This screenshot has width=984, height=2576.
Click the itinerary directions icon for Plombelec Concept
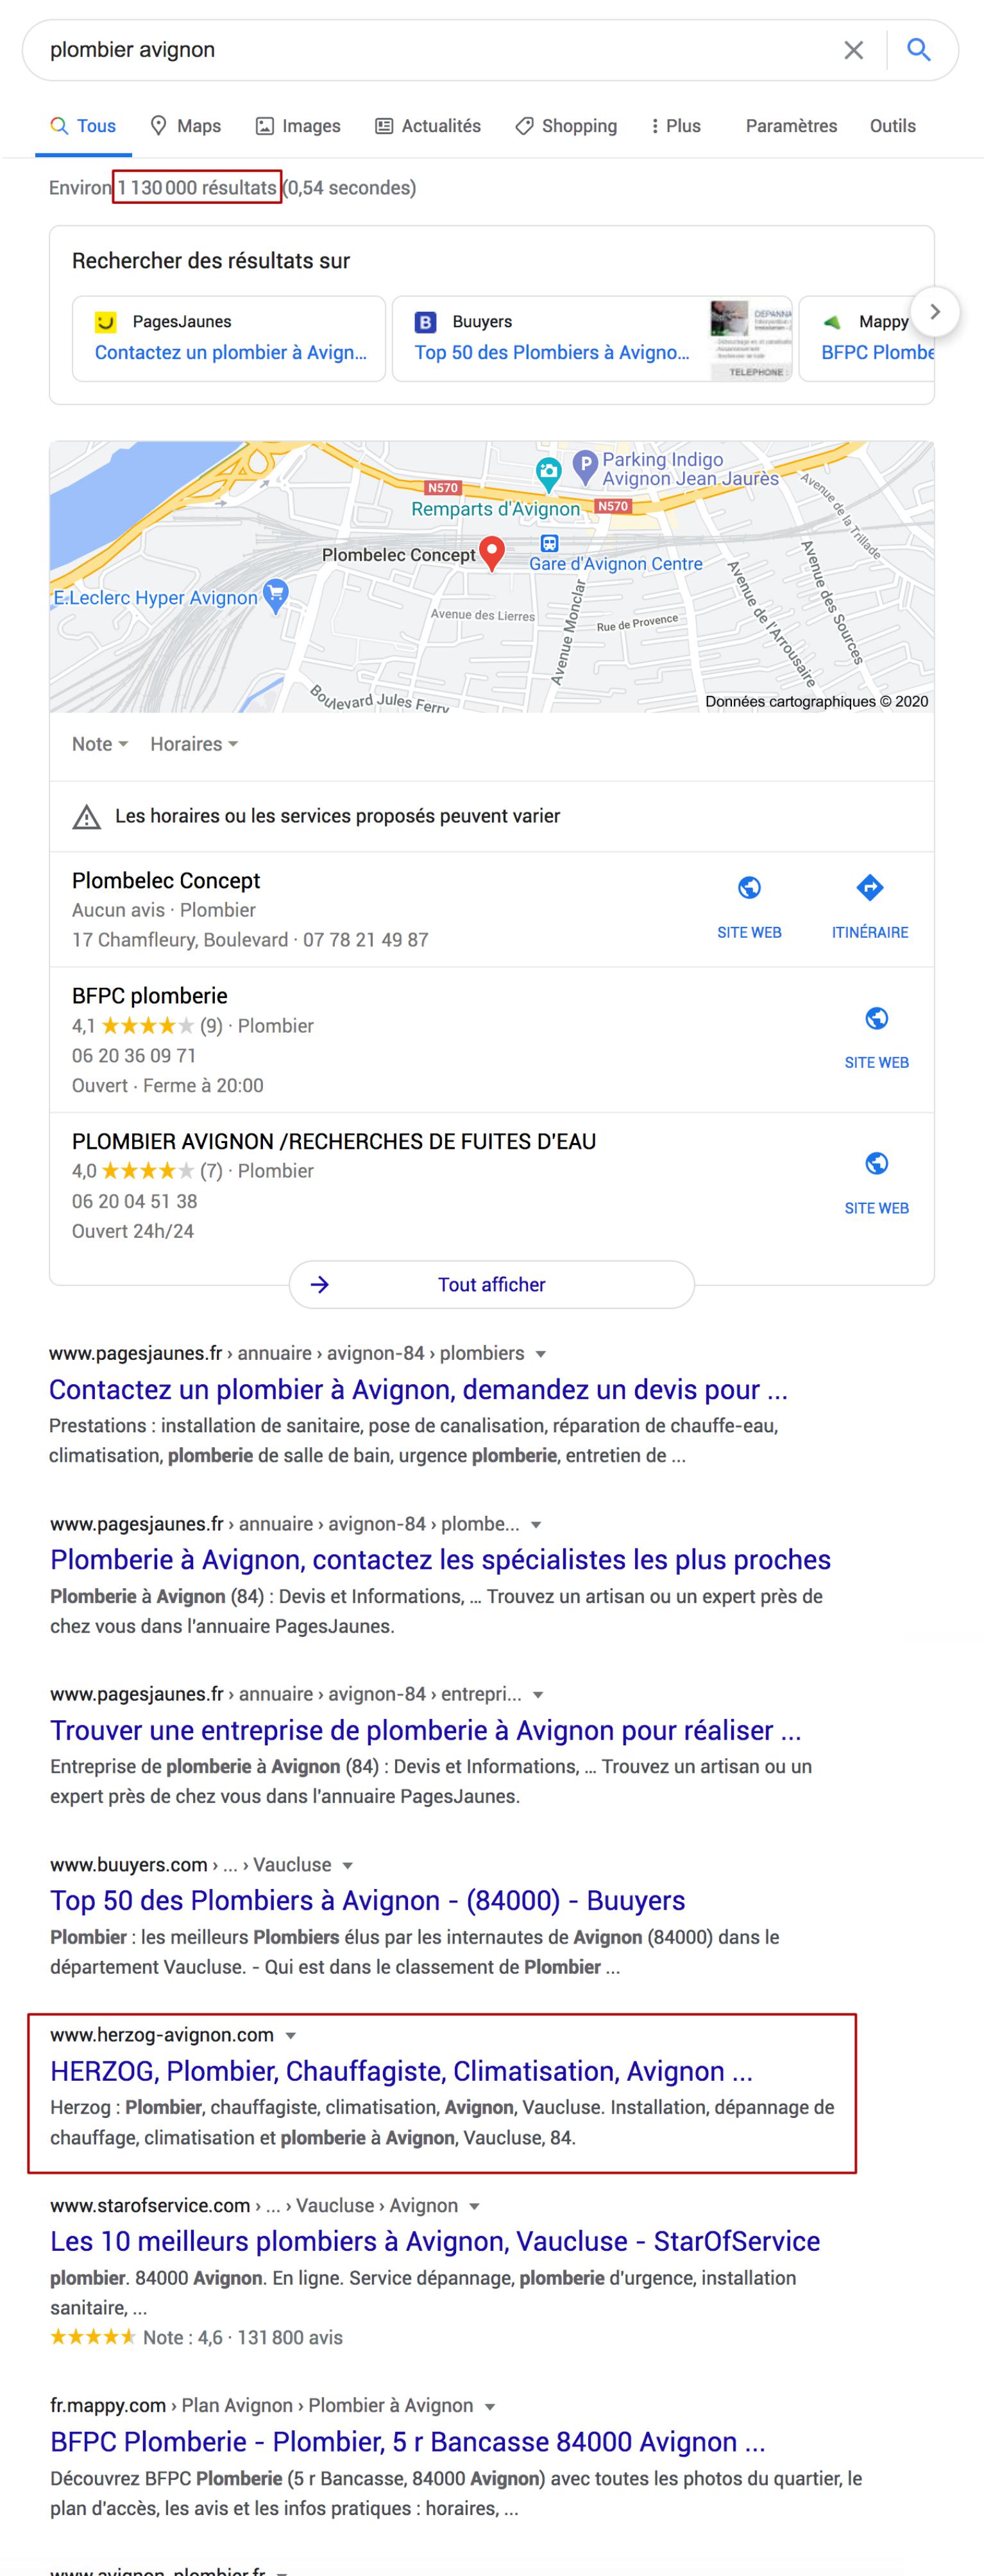pyautogui.click(x=869, y=888)
